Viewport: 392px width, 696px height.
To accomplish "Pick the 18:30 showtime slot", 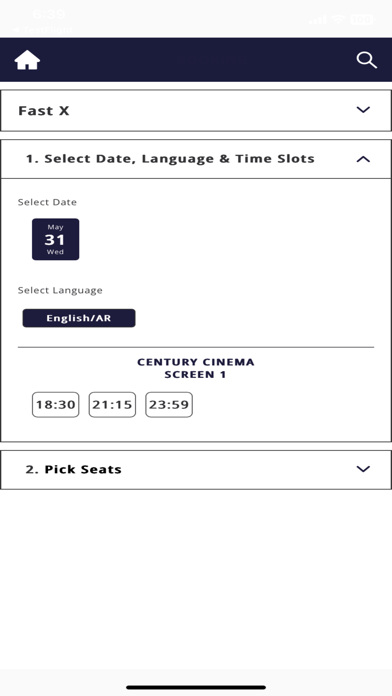I will [x=55, y=404].
